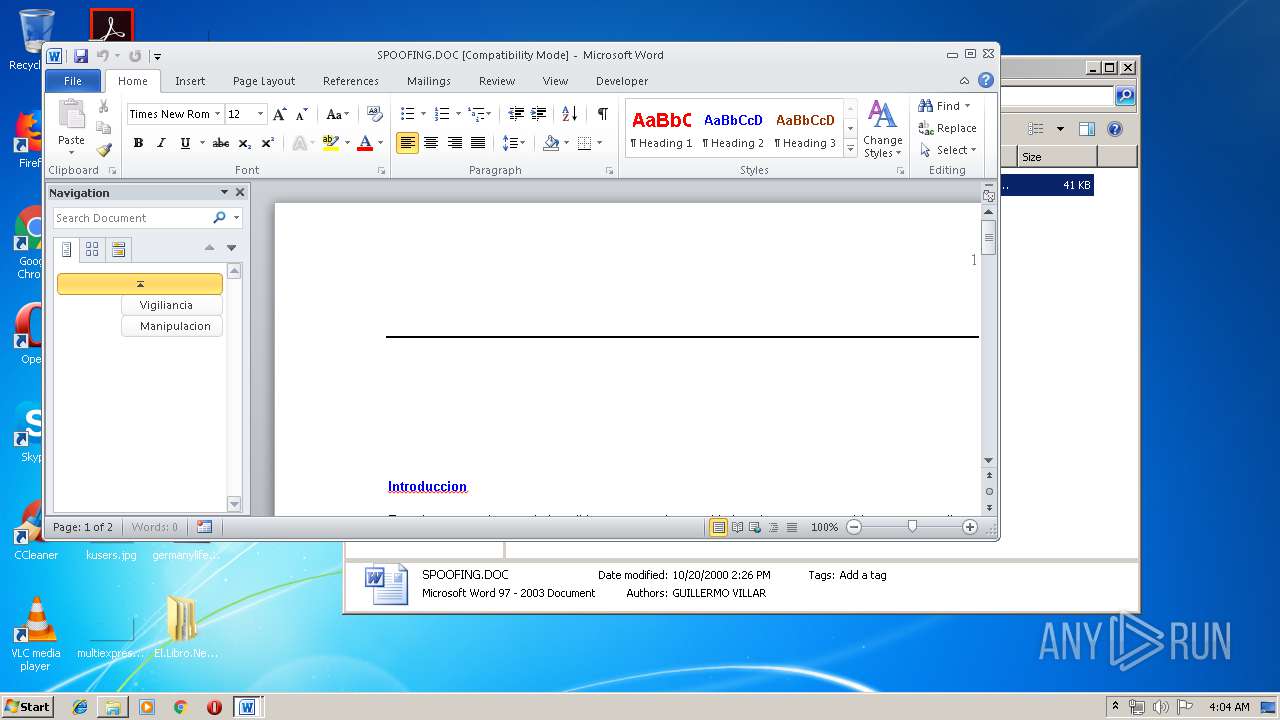This screenshot has width=1280, height=720.
Task: Toggle Show/Hide paragraph marks
Action: coord(602,114)
